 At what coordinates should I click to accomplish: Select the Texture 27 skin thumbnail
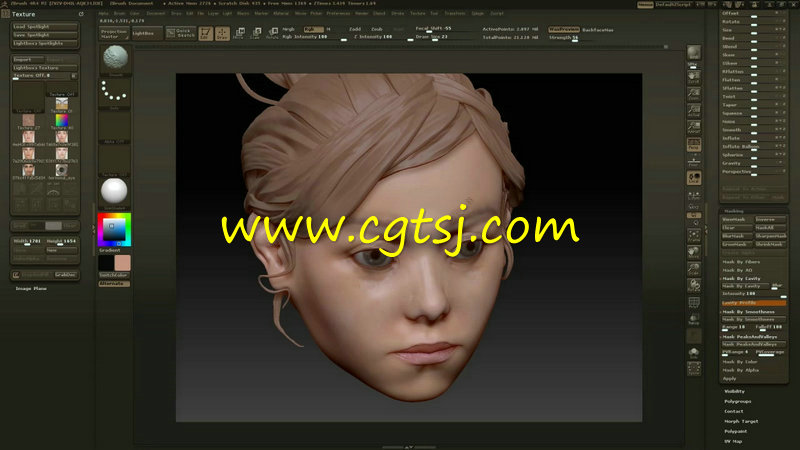click(x=29, y=120)
